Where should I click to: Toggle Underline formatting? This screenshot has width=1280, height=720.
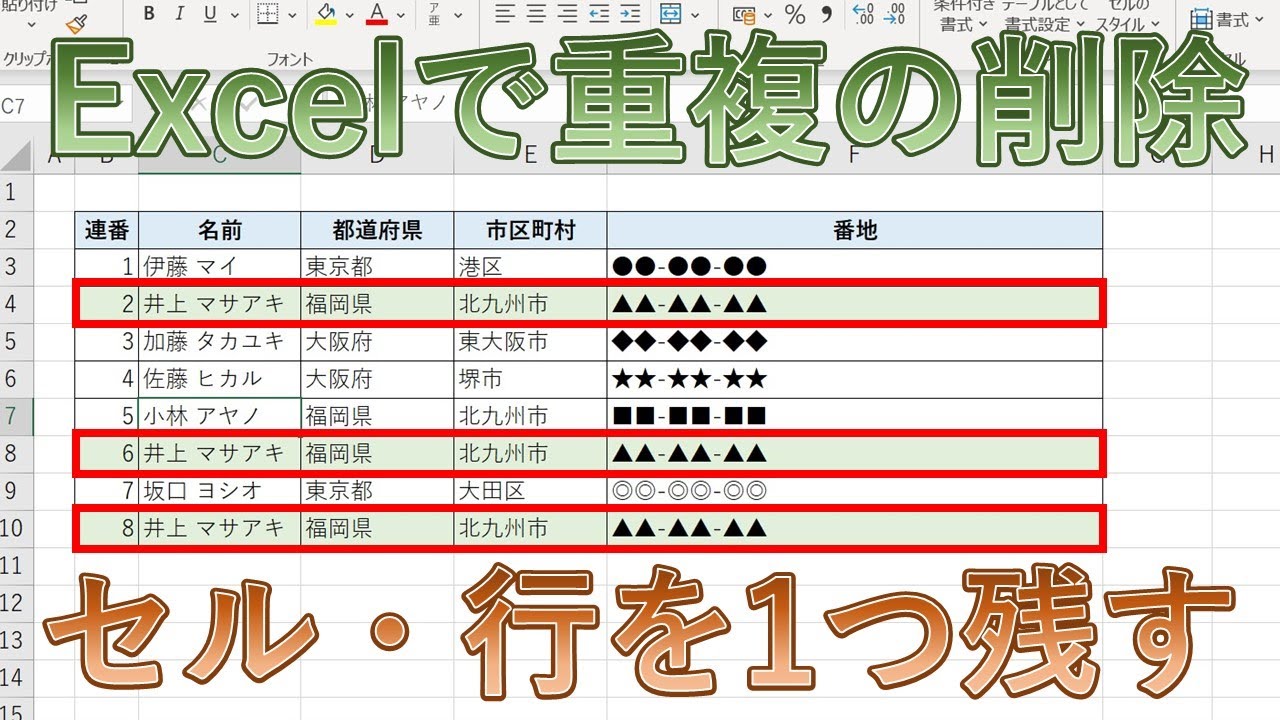(210, 14)
